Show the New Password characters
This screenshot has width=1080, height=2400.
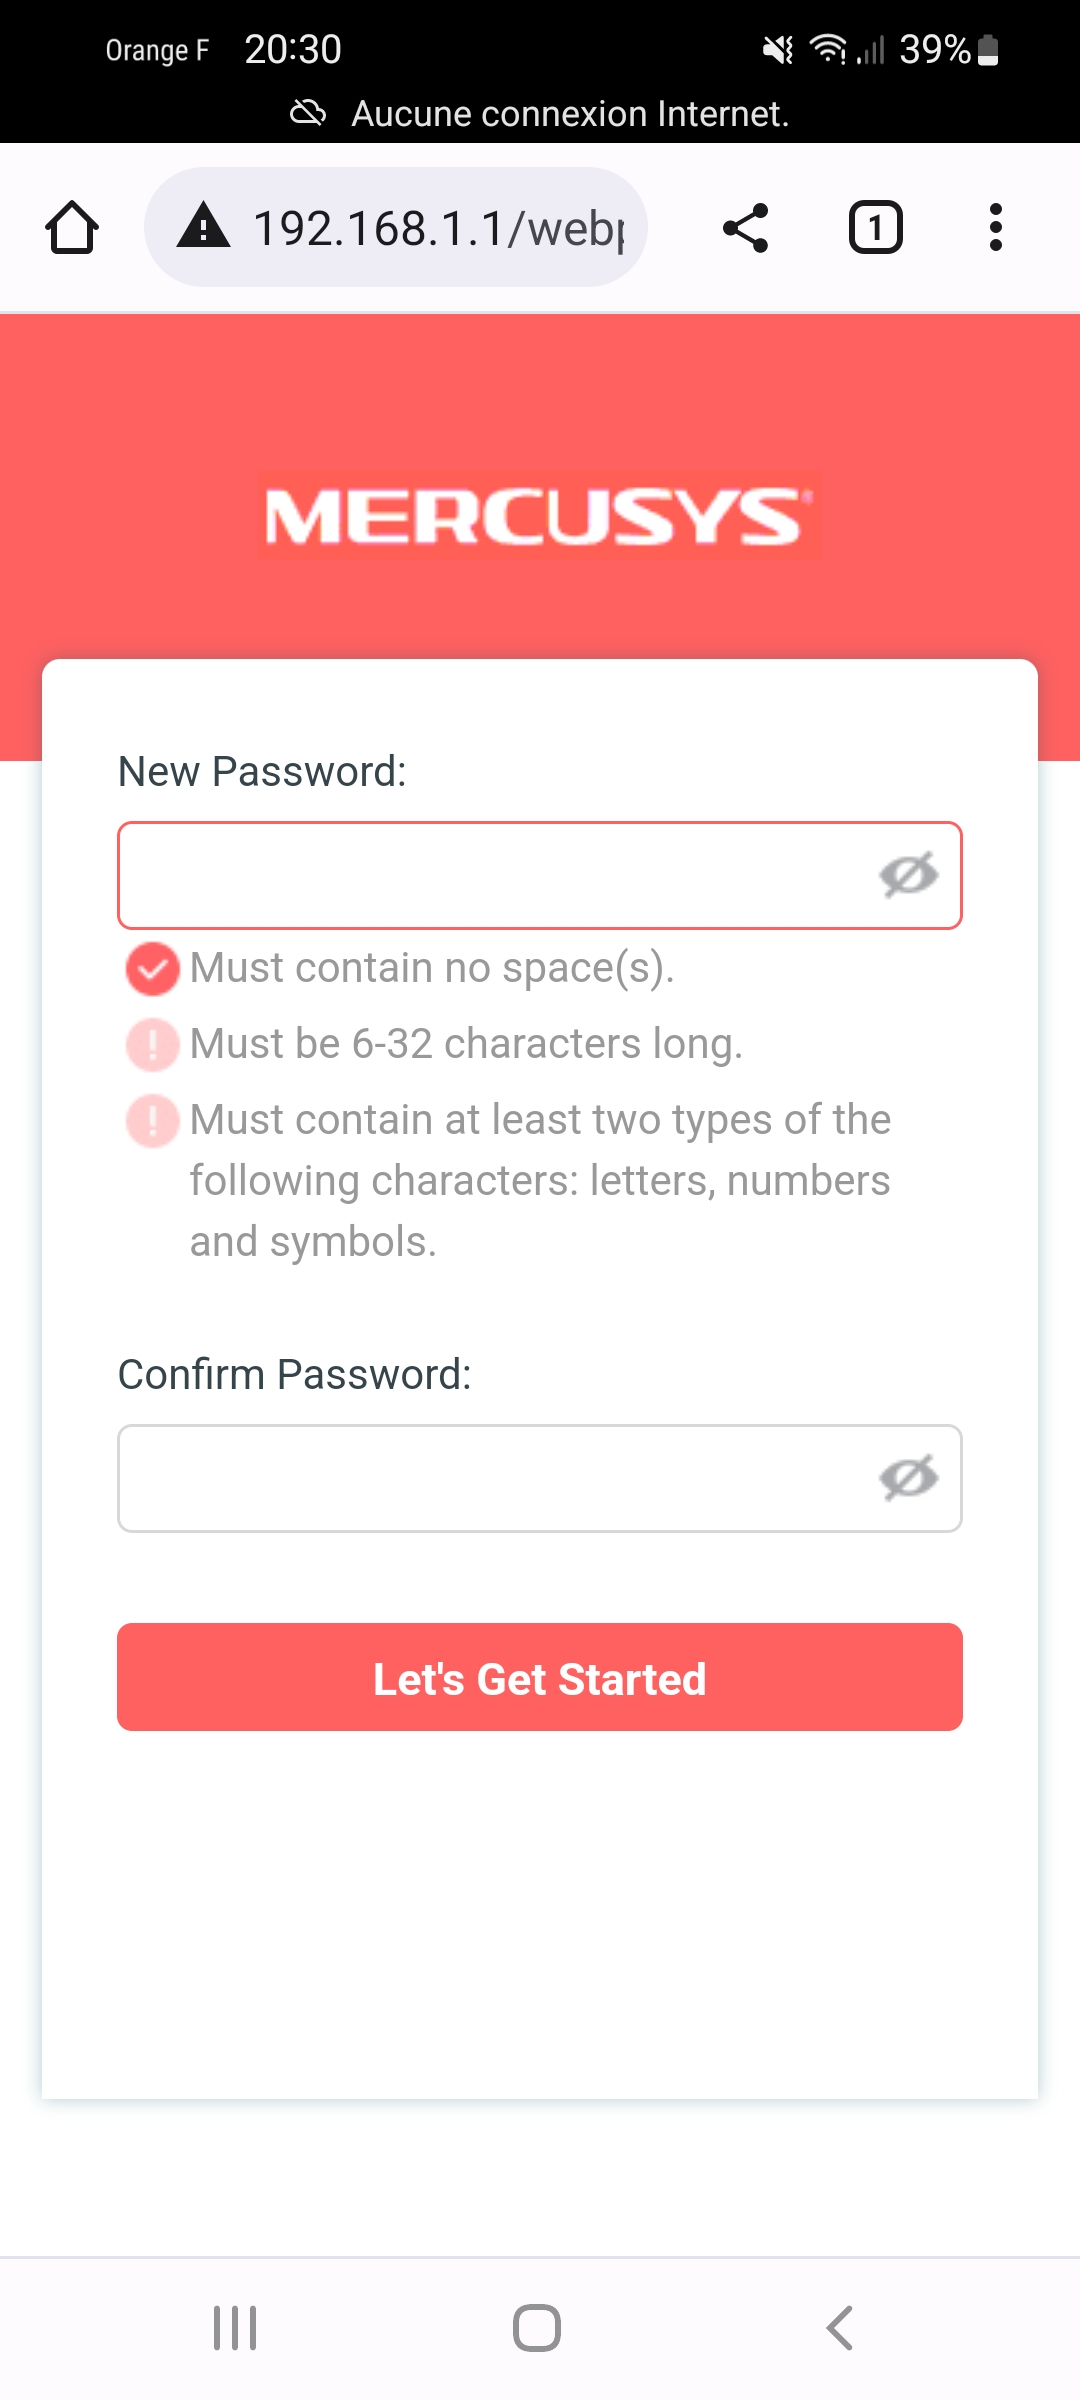(x=908, y=876)
